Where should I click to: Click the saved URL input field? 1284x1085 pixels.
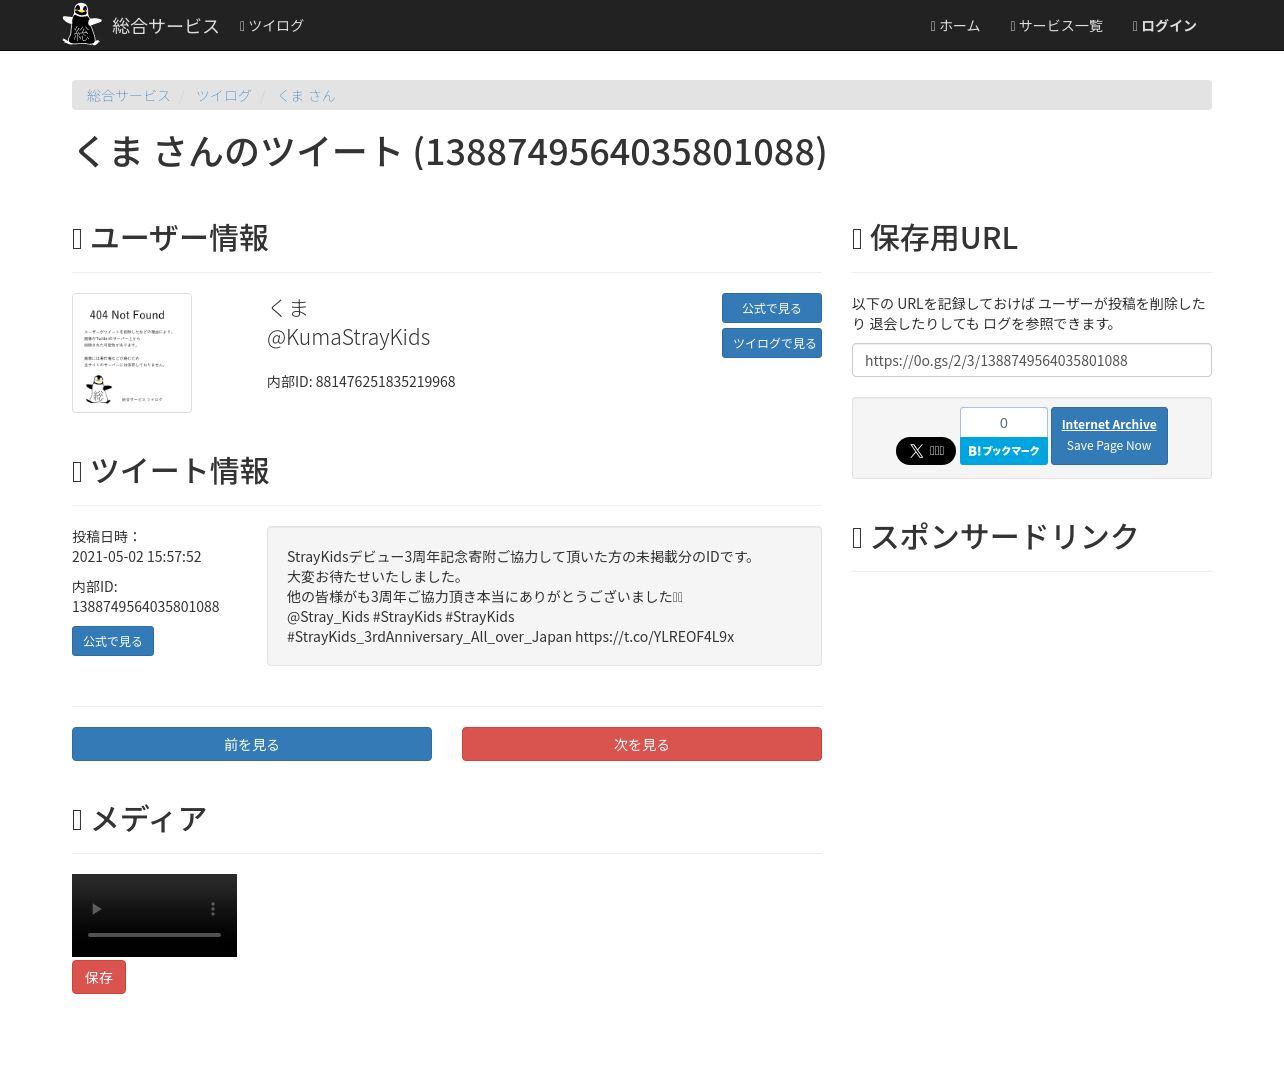coord(1032,360)
